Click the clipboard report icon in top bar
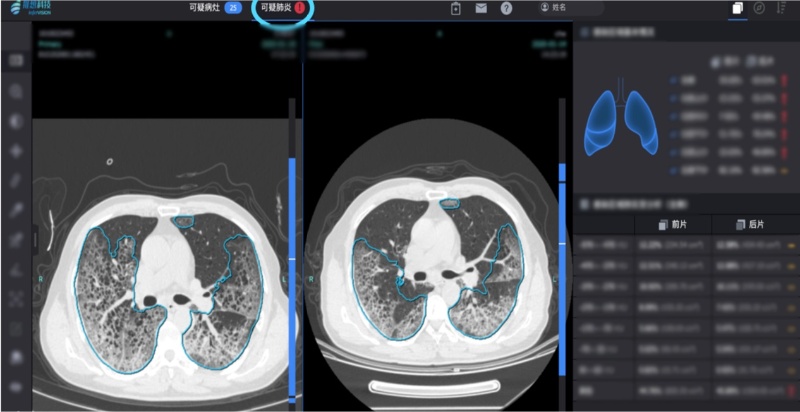The width and height of the screenshot is (800, 412). coord(455,8)
